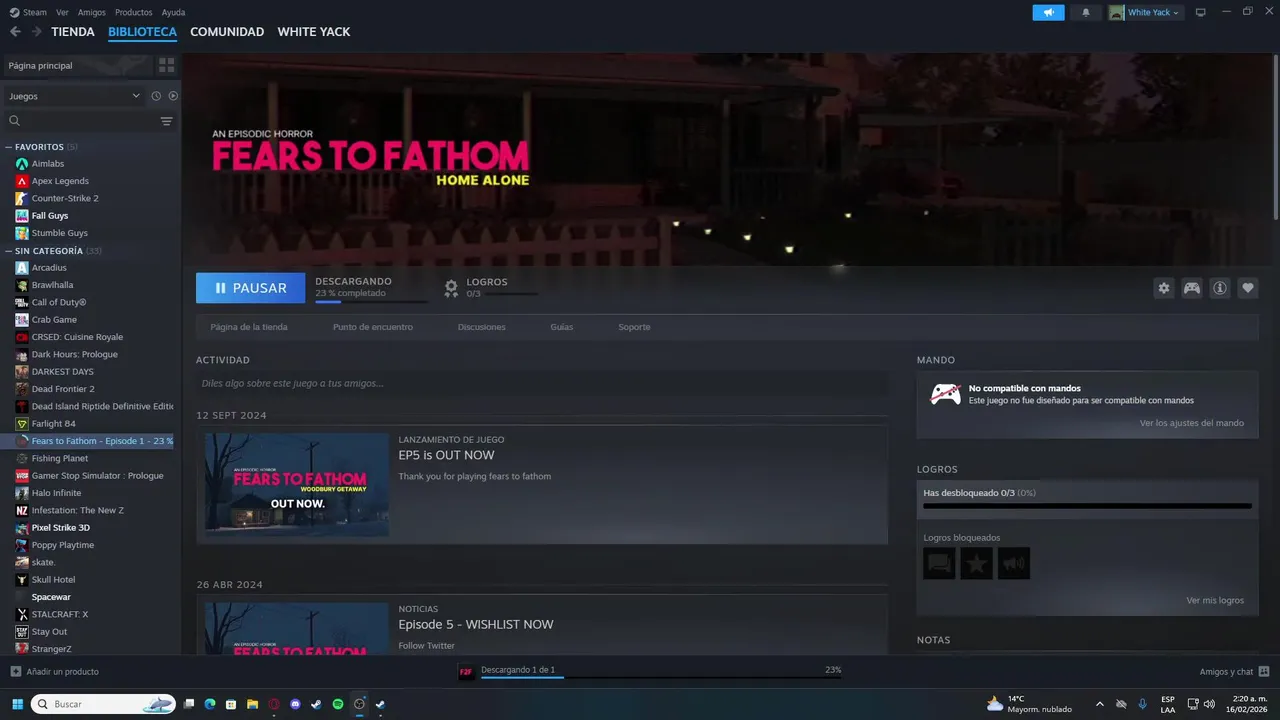Viewport: 1280px width, 720px height.
Task: Sort library by recent activity clock icon
Action: (x=156, y=96)
